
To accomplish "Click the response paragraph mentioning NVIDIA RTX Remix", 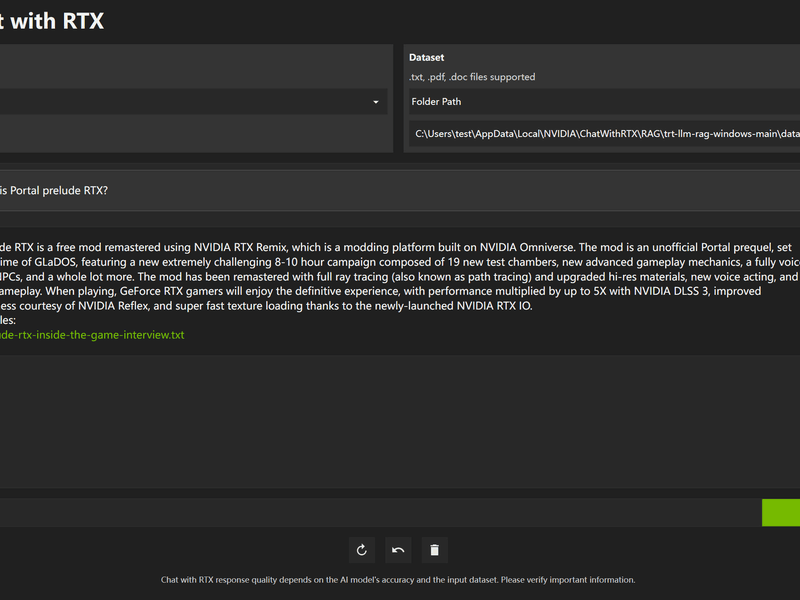I will click(x=400, y=277).
